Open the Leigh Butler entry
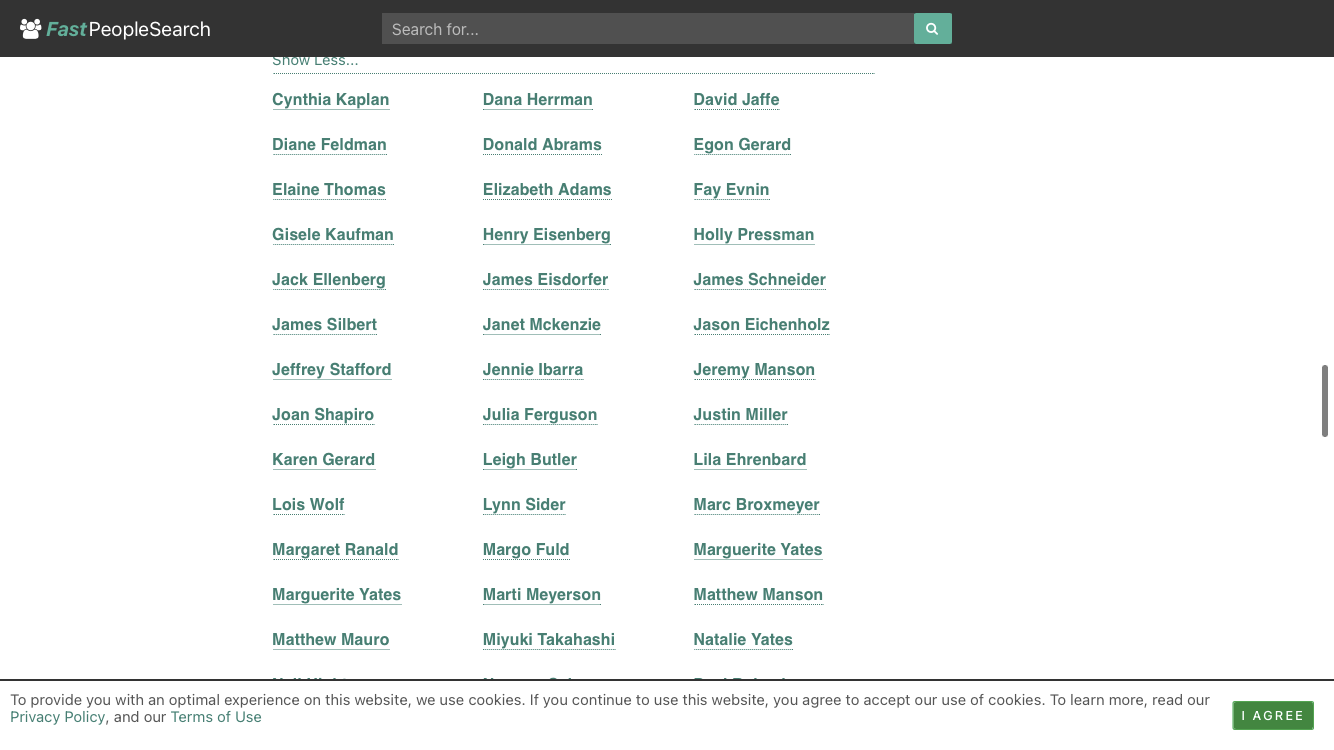The image size is (1334, 750). tap(529, 459)
